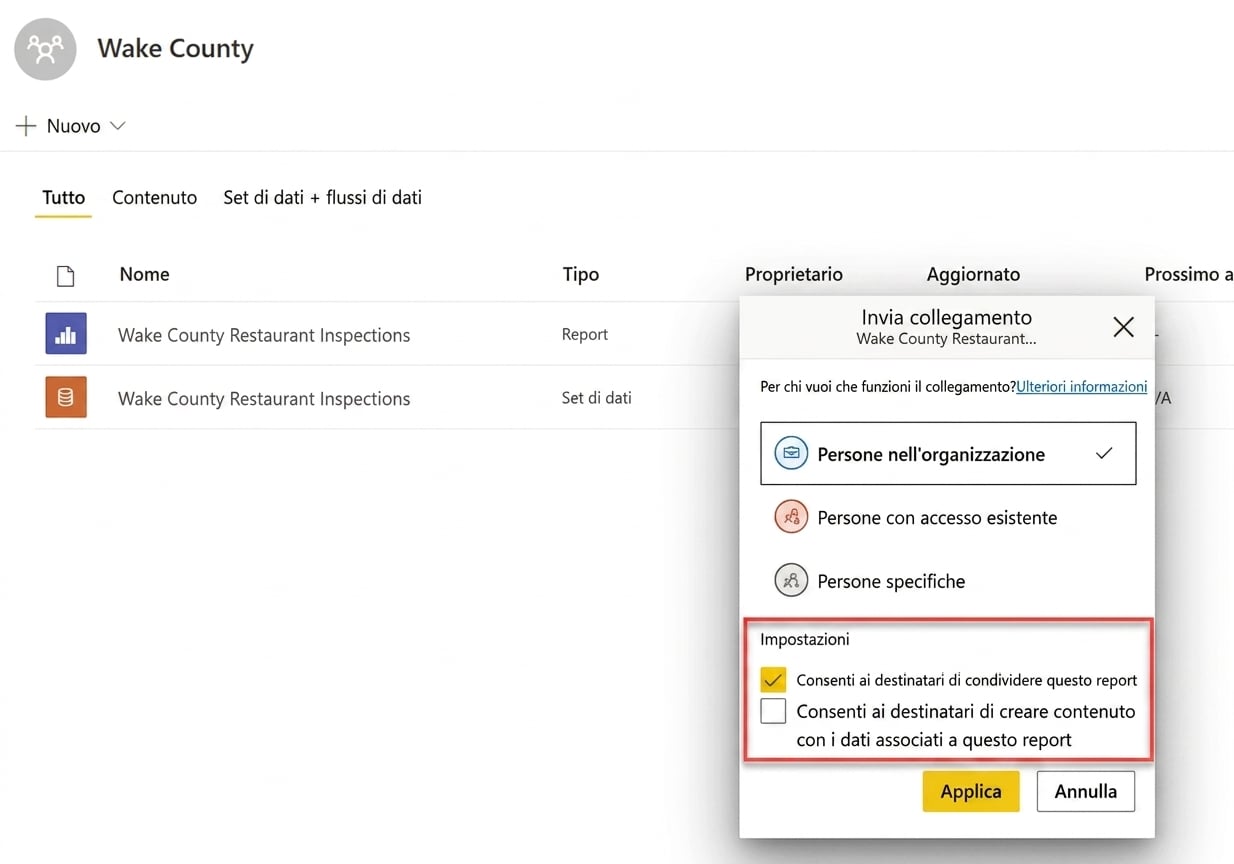The width and height of the screenshot is (1234, 864).
Task: Sort by the Aggiornato column header
Action: [x=973, y=274]
